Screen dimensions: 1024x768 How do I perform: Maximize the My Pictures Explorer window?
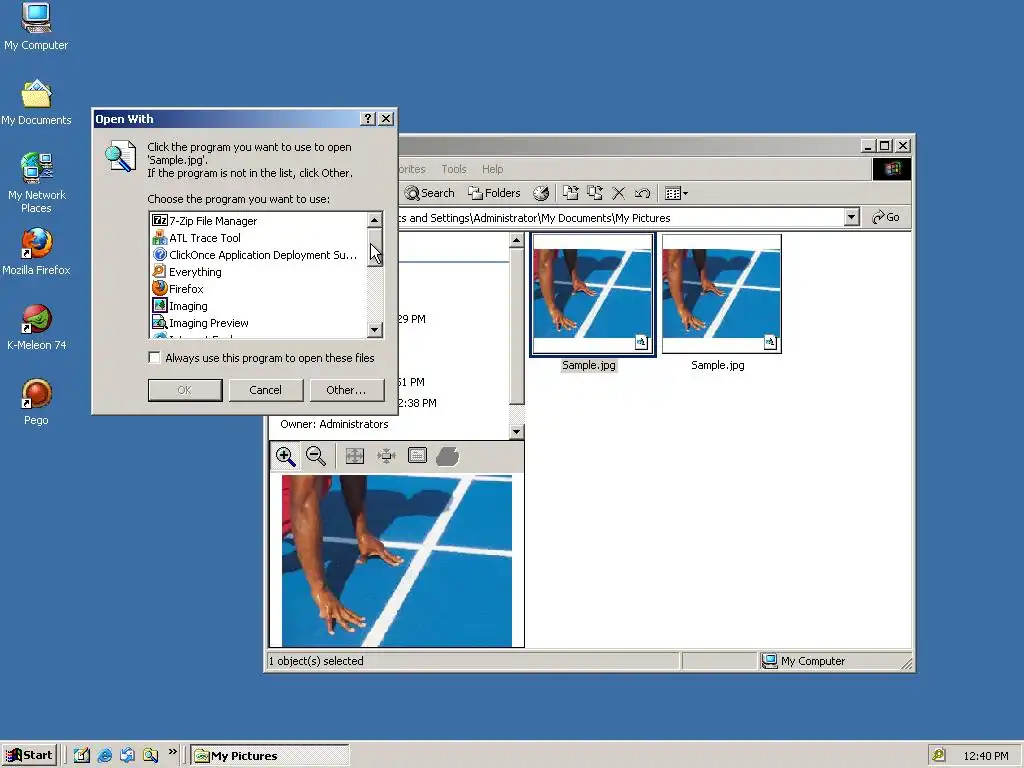(x=885, y=146)
